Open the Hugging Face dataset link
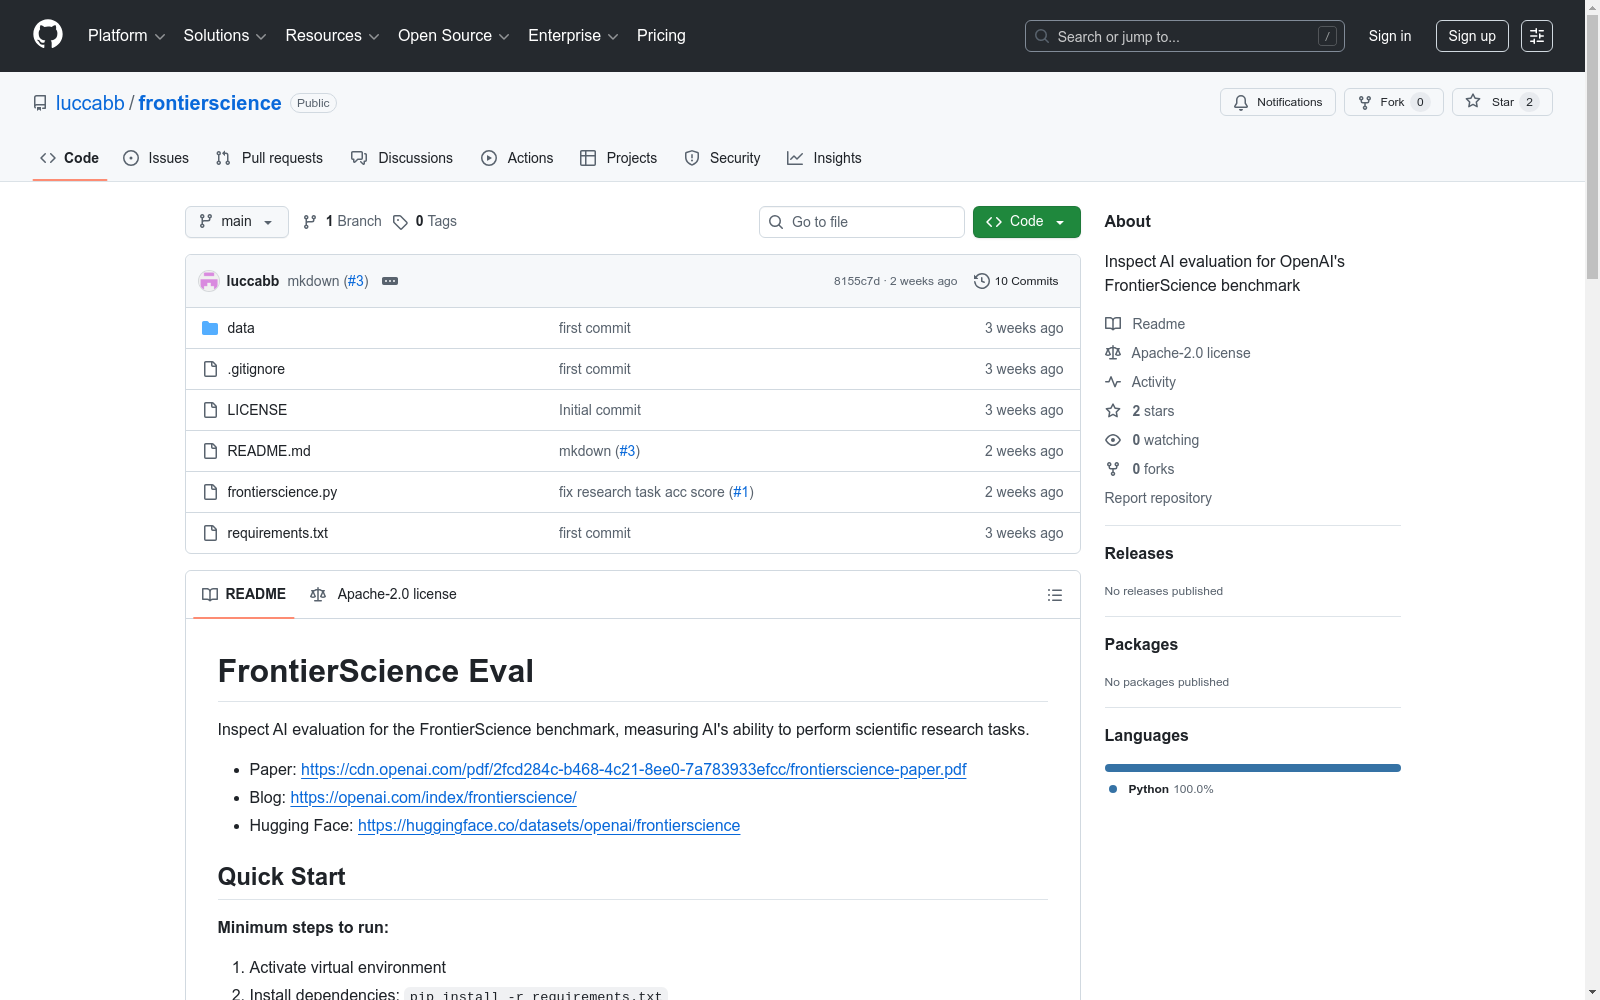This screenshot has height=1000, width=1600. point(549,826)
